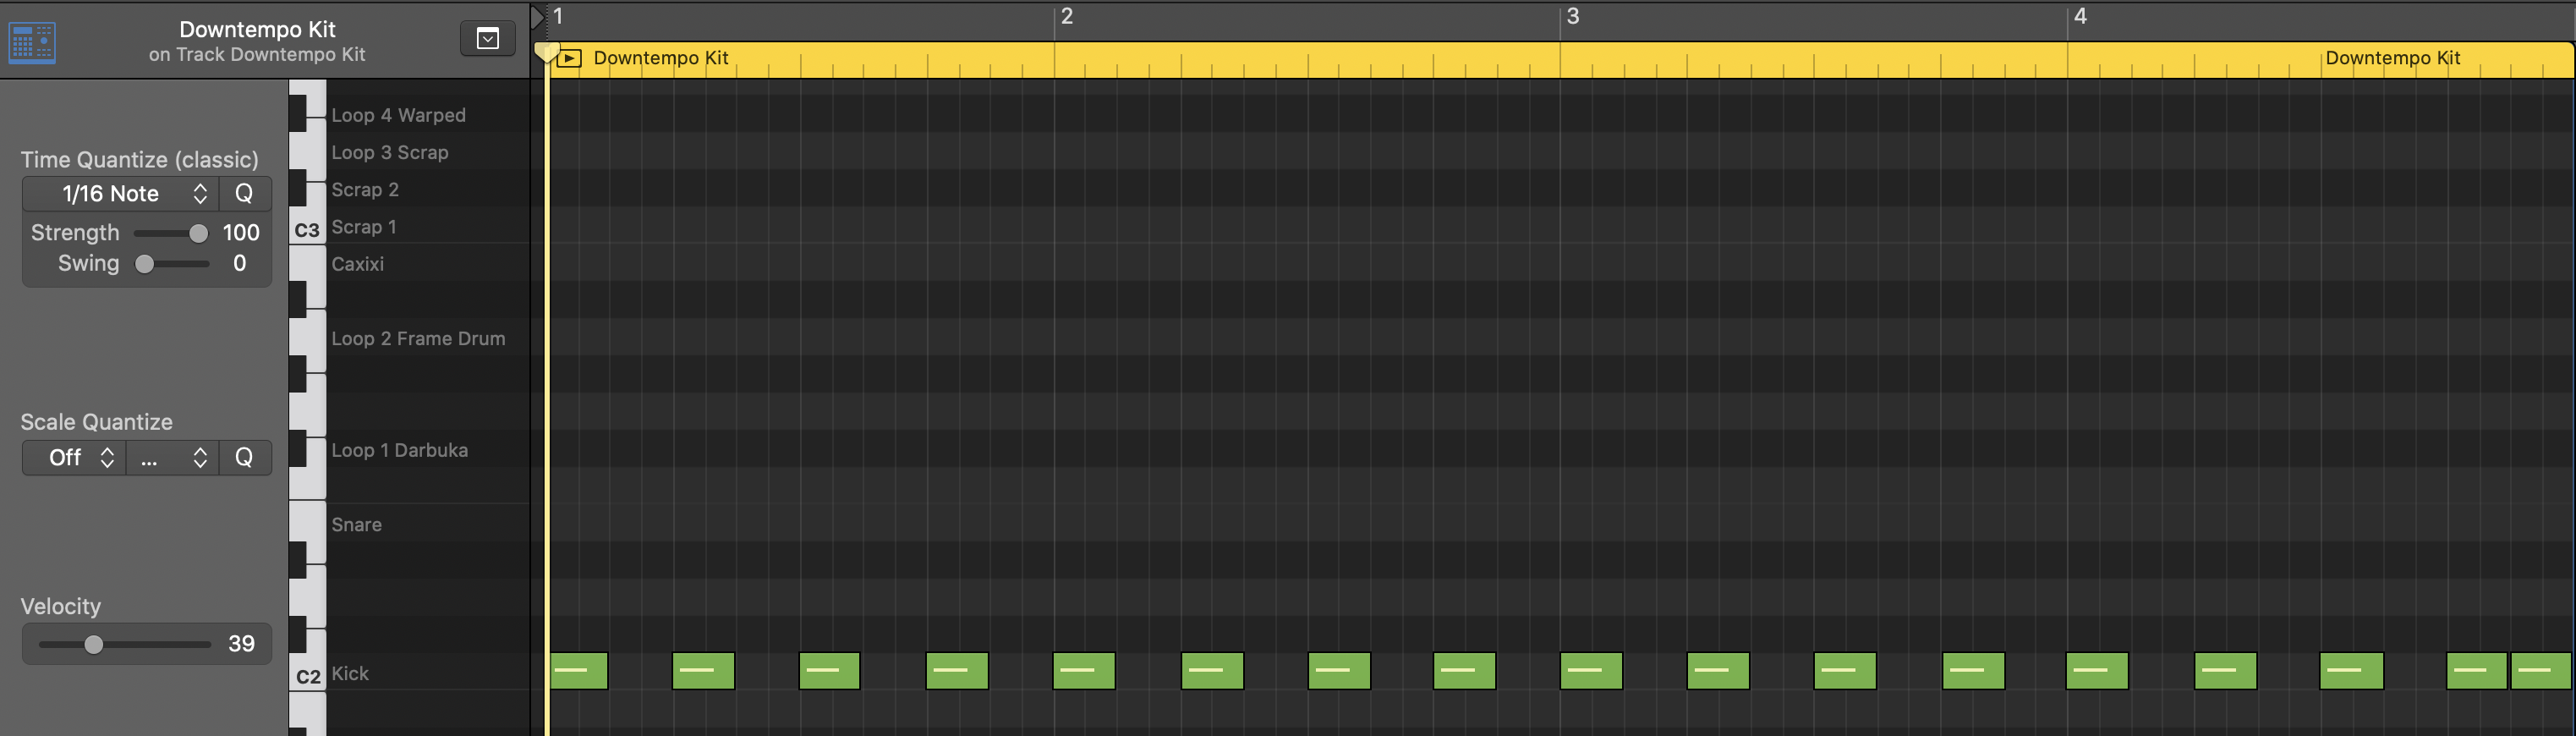
Task: Select the Kick note at bar 2 downbeat
Action: click(x=1084, y=671)
